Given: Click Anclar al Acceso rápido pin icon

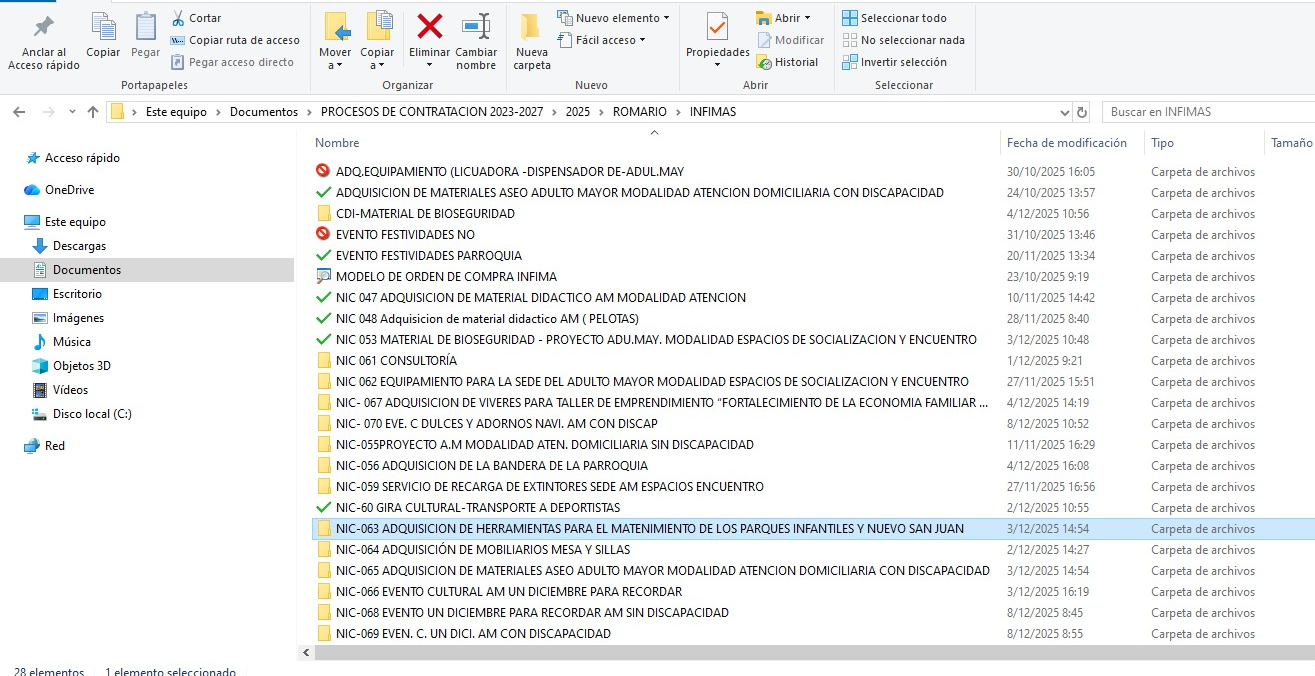Looking at the screenshot, I should click(x=44, y=27).
